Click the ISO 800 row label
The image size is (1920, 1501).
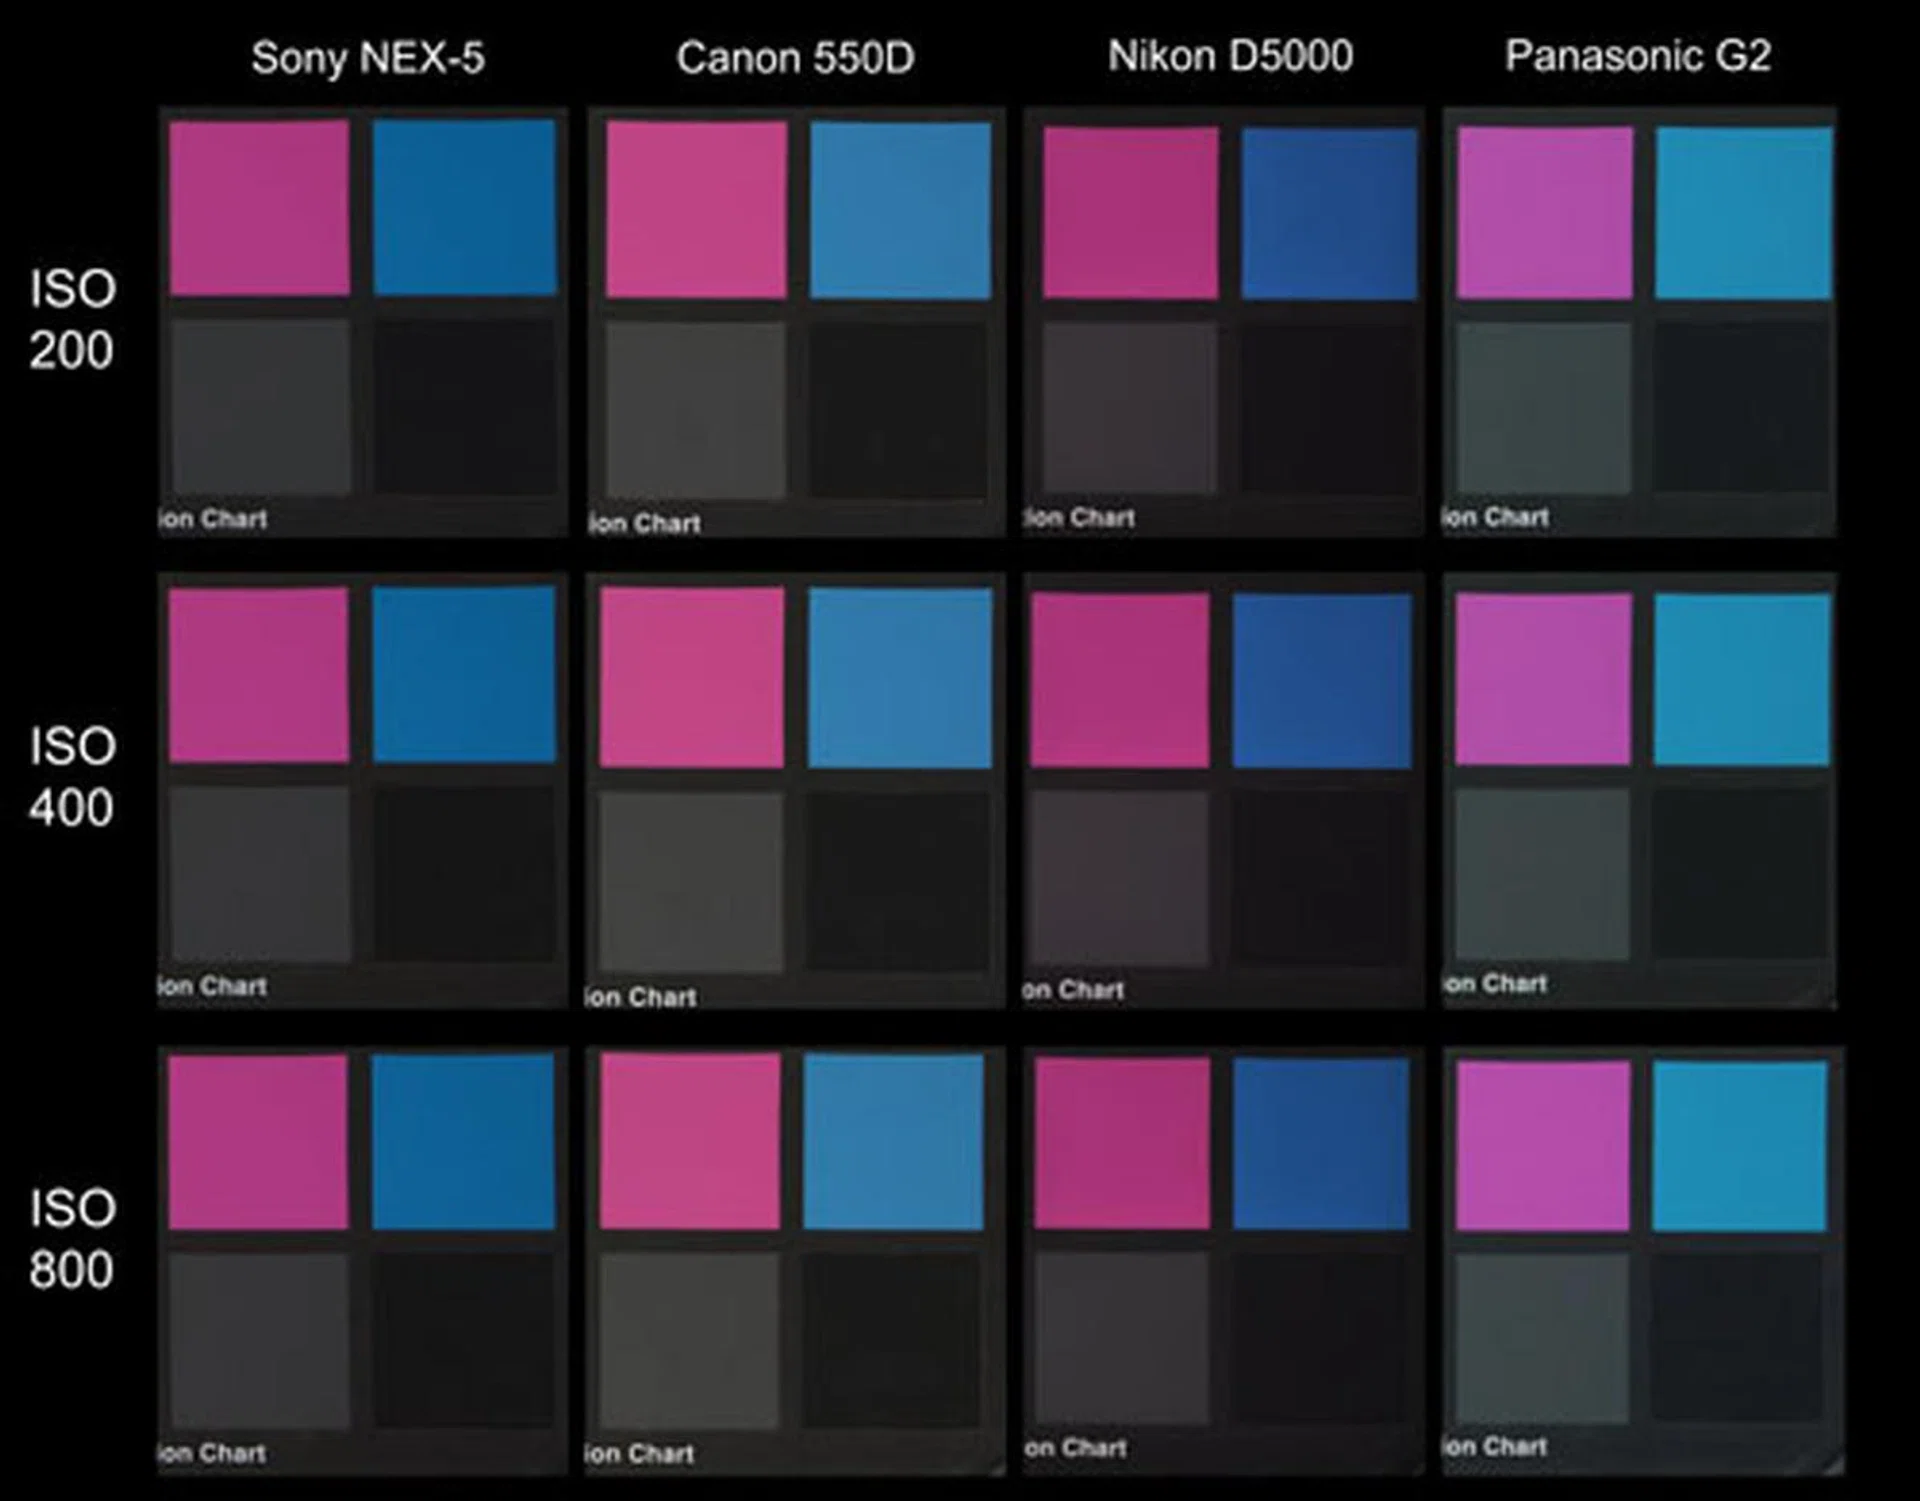tap(71, 1239)
